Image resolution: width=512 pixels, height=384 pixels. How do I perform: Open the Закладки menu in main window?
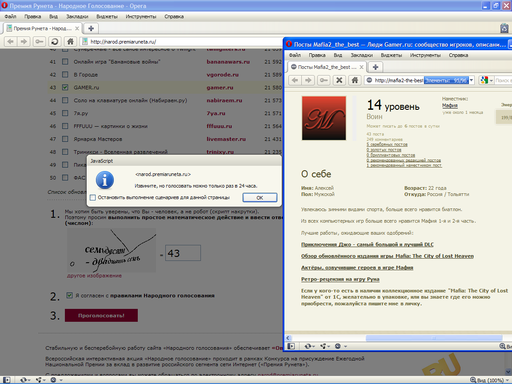77,16
